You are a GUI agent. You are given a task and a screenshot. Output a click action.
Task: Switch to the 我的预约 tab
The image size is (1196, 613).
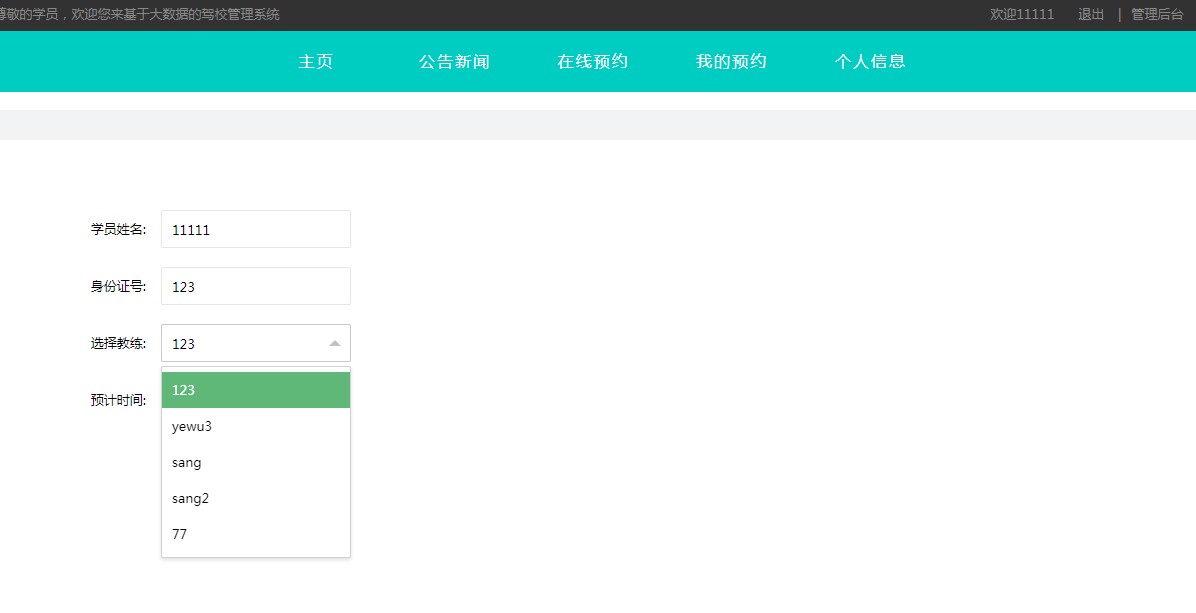pos(731,62)
